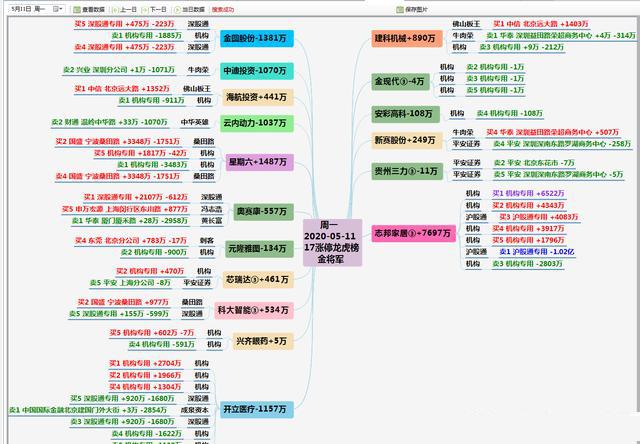The image size is (640, 444).
Task: Click the 查看数据 toolbar button
Action: click(89, 9)
